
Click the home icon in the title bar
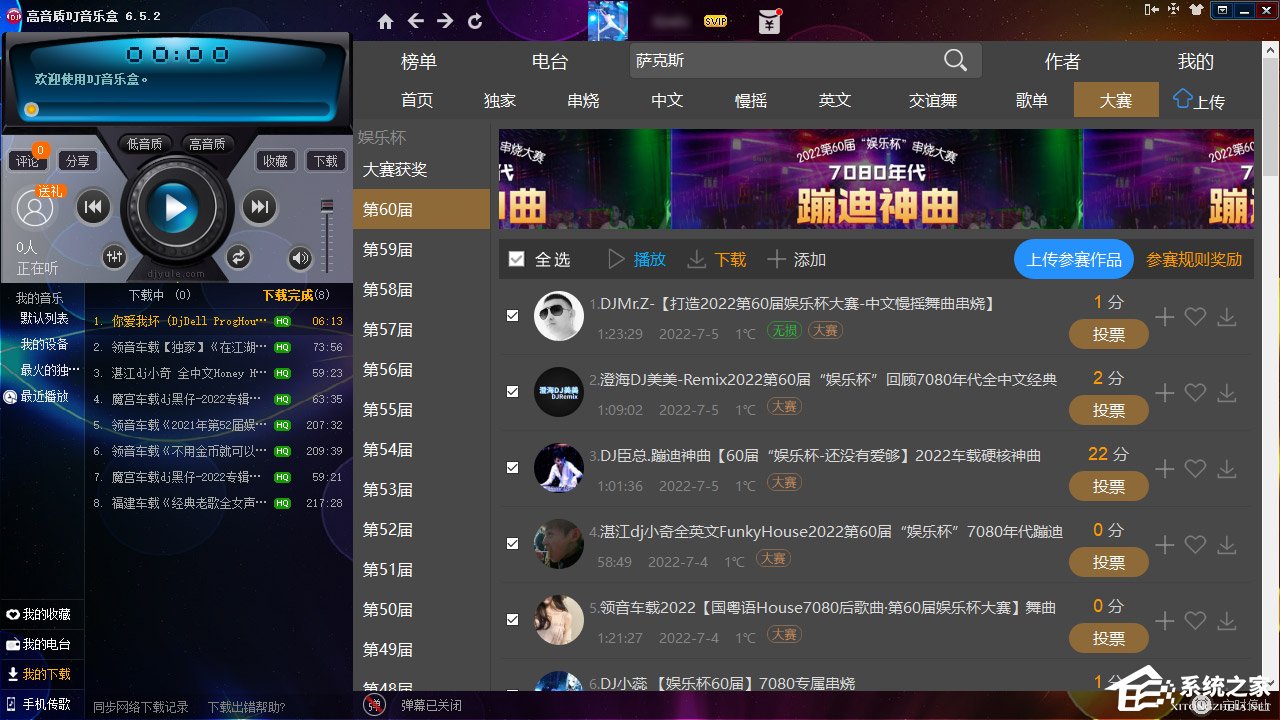[x=384, y=19]
